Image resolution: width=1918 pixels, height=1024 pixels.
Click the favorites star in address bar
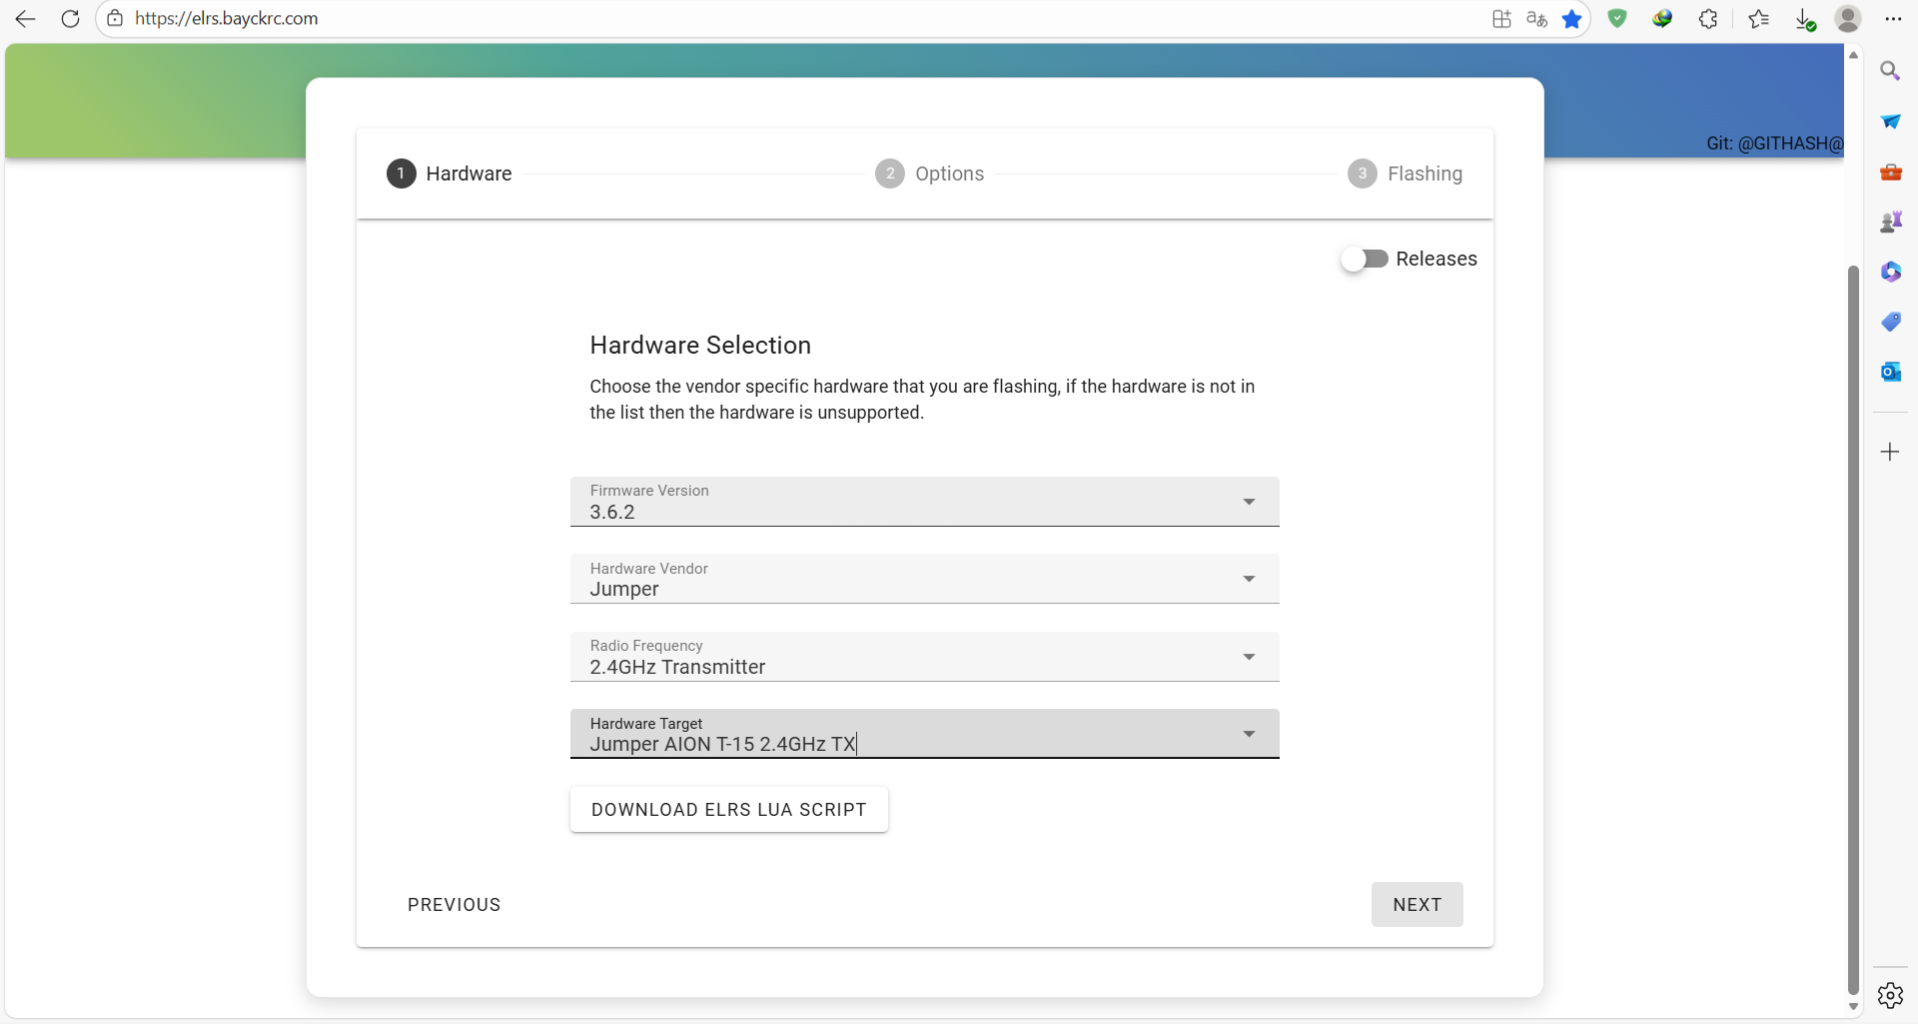pos(1571,19)
